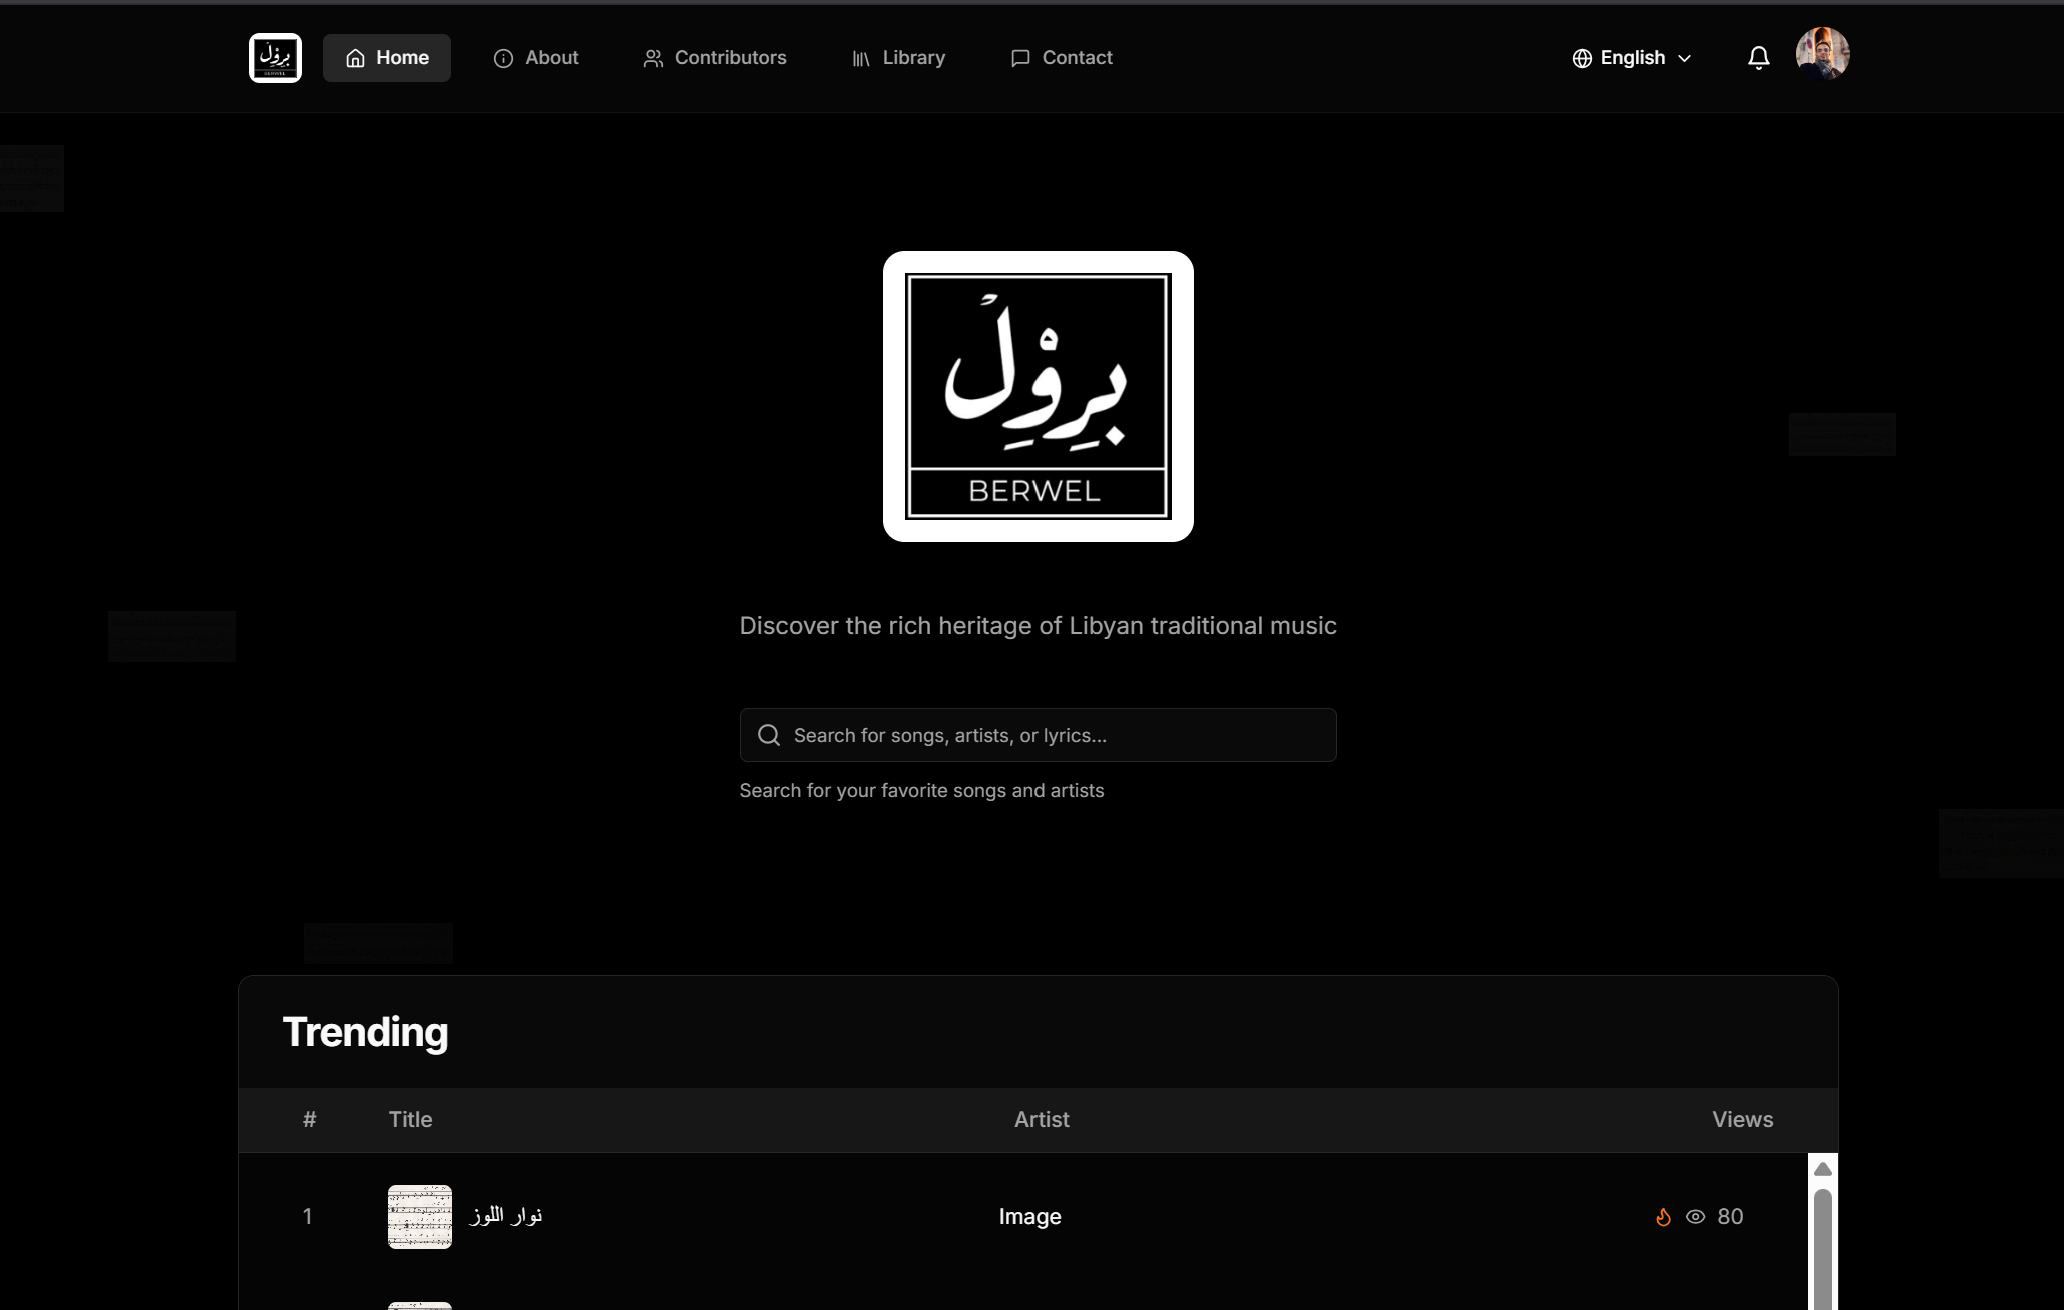Click the globe language icon
2064x1310 pixels.
[x=1582, y=58]
